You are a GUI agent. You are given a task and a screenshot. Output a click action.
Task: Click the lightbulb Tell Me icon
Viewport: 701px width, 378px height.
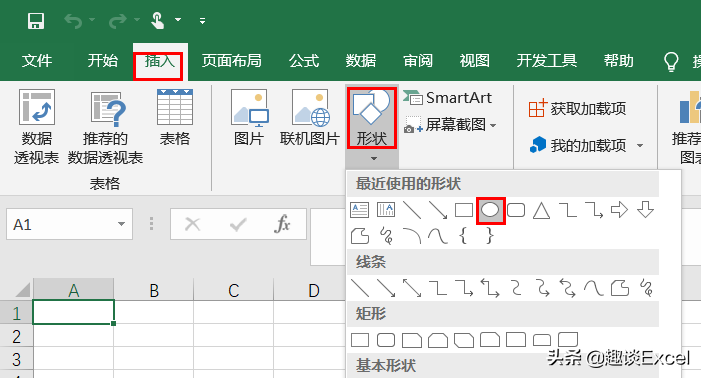(671, 62)
